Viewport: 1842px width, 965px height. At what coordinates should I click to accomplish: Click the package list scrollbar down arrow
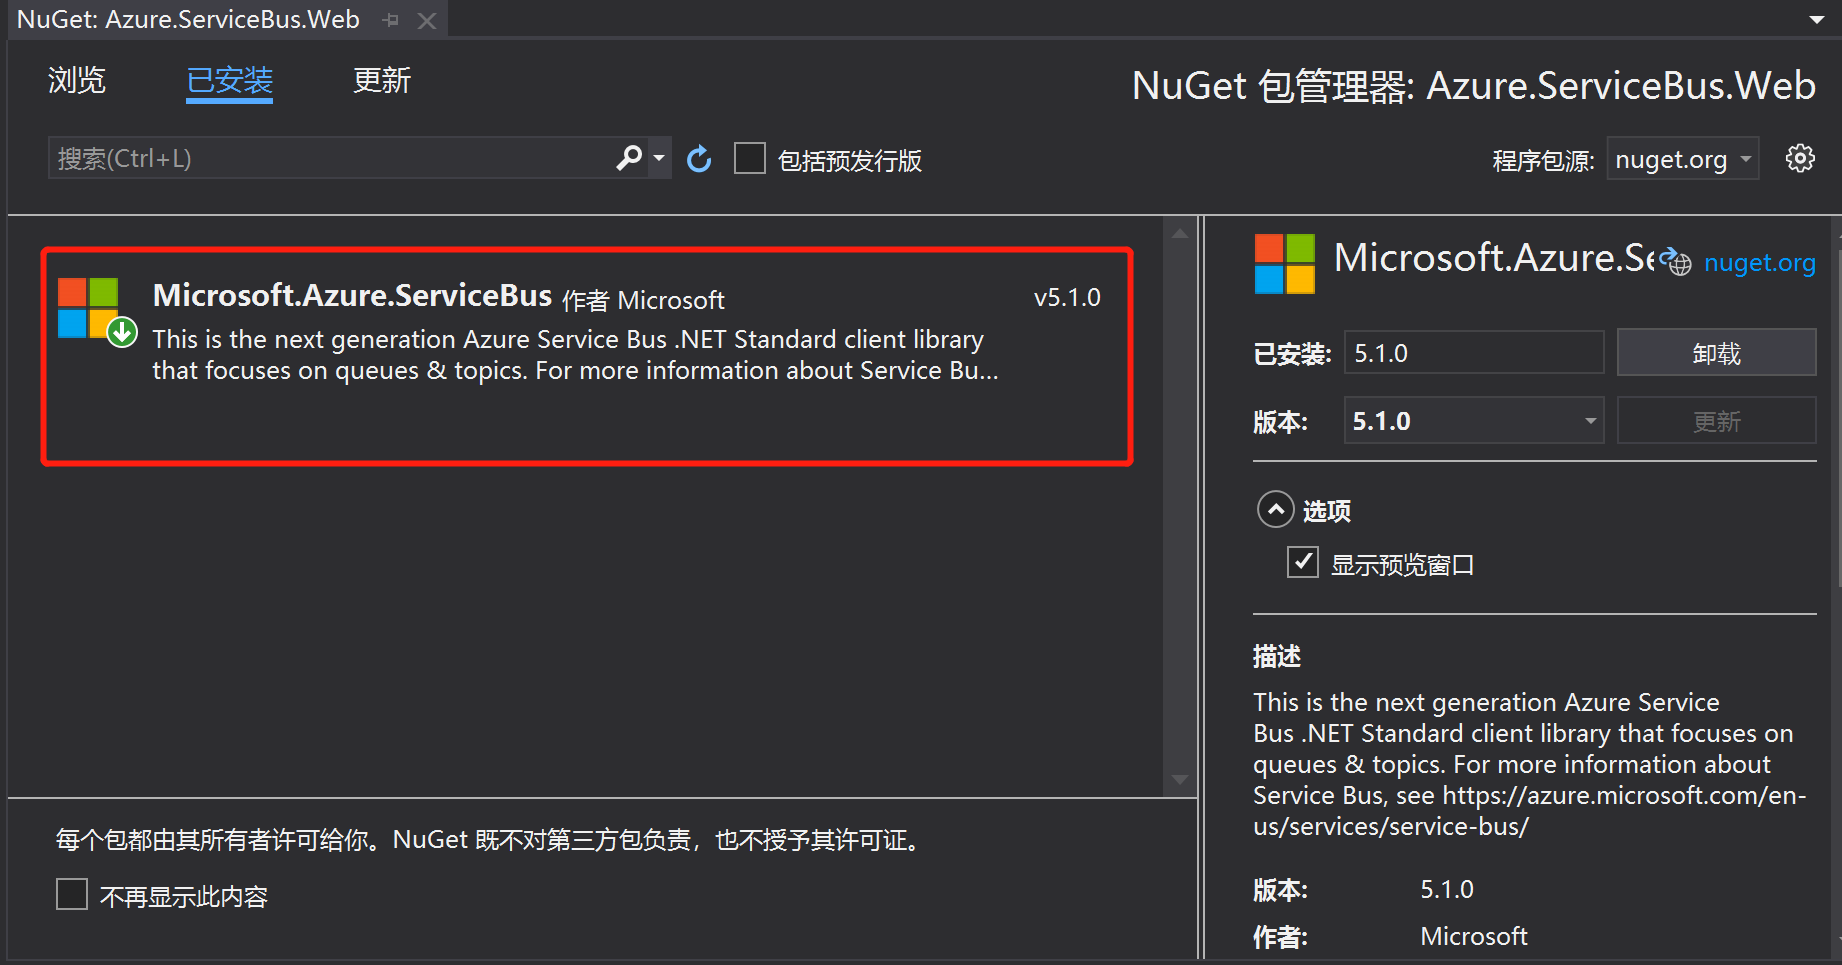coord(1180,780)
